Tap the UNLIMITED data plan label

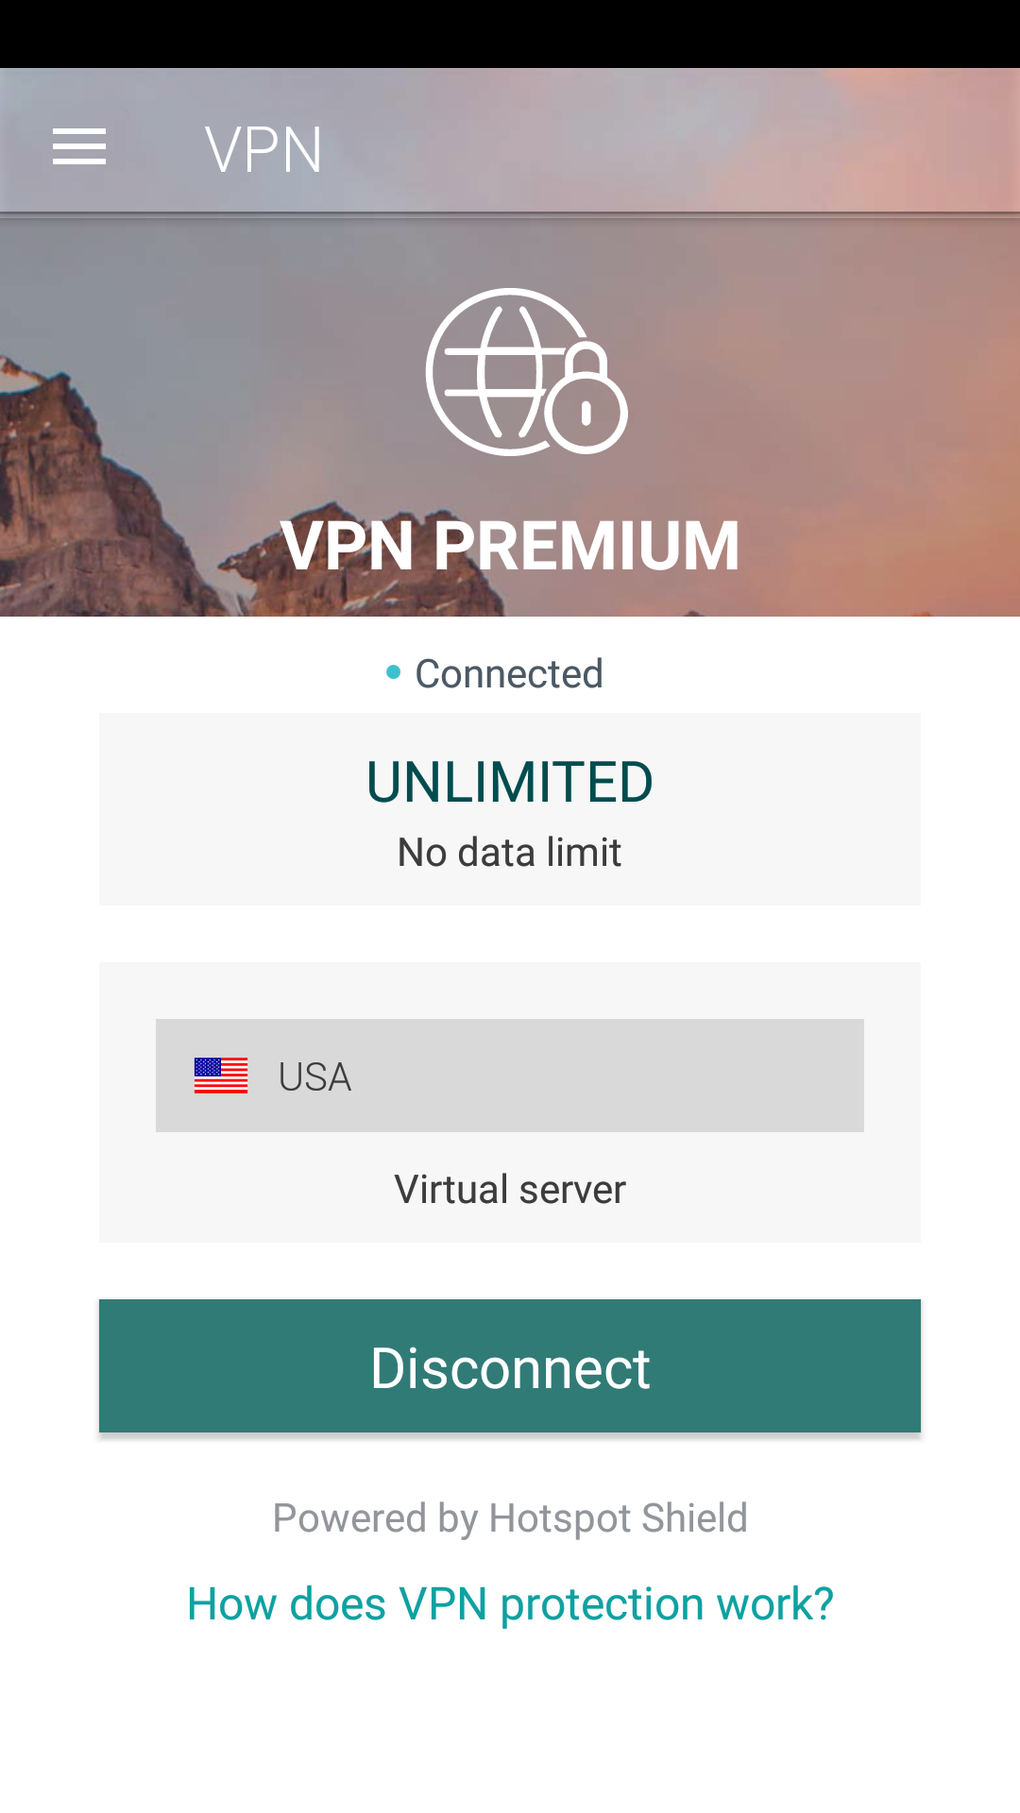[x=510, y=782]
